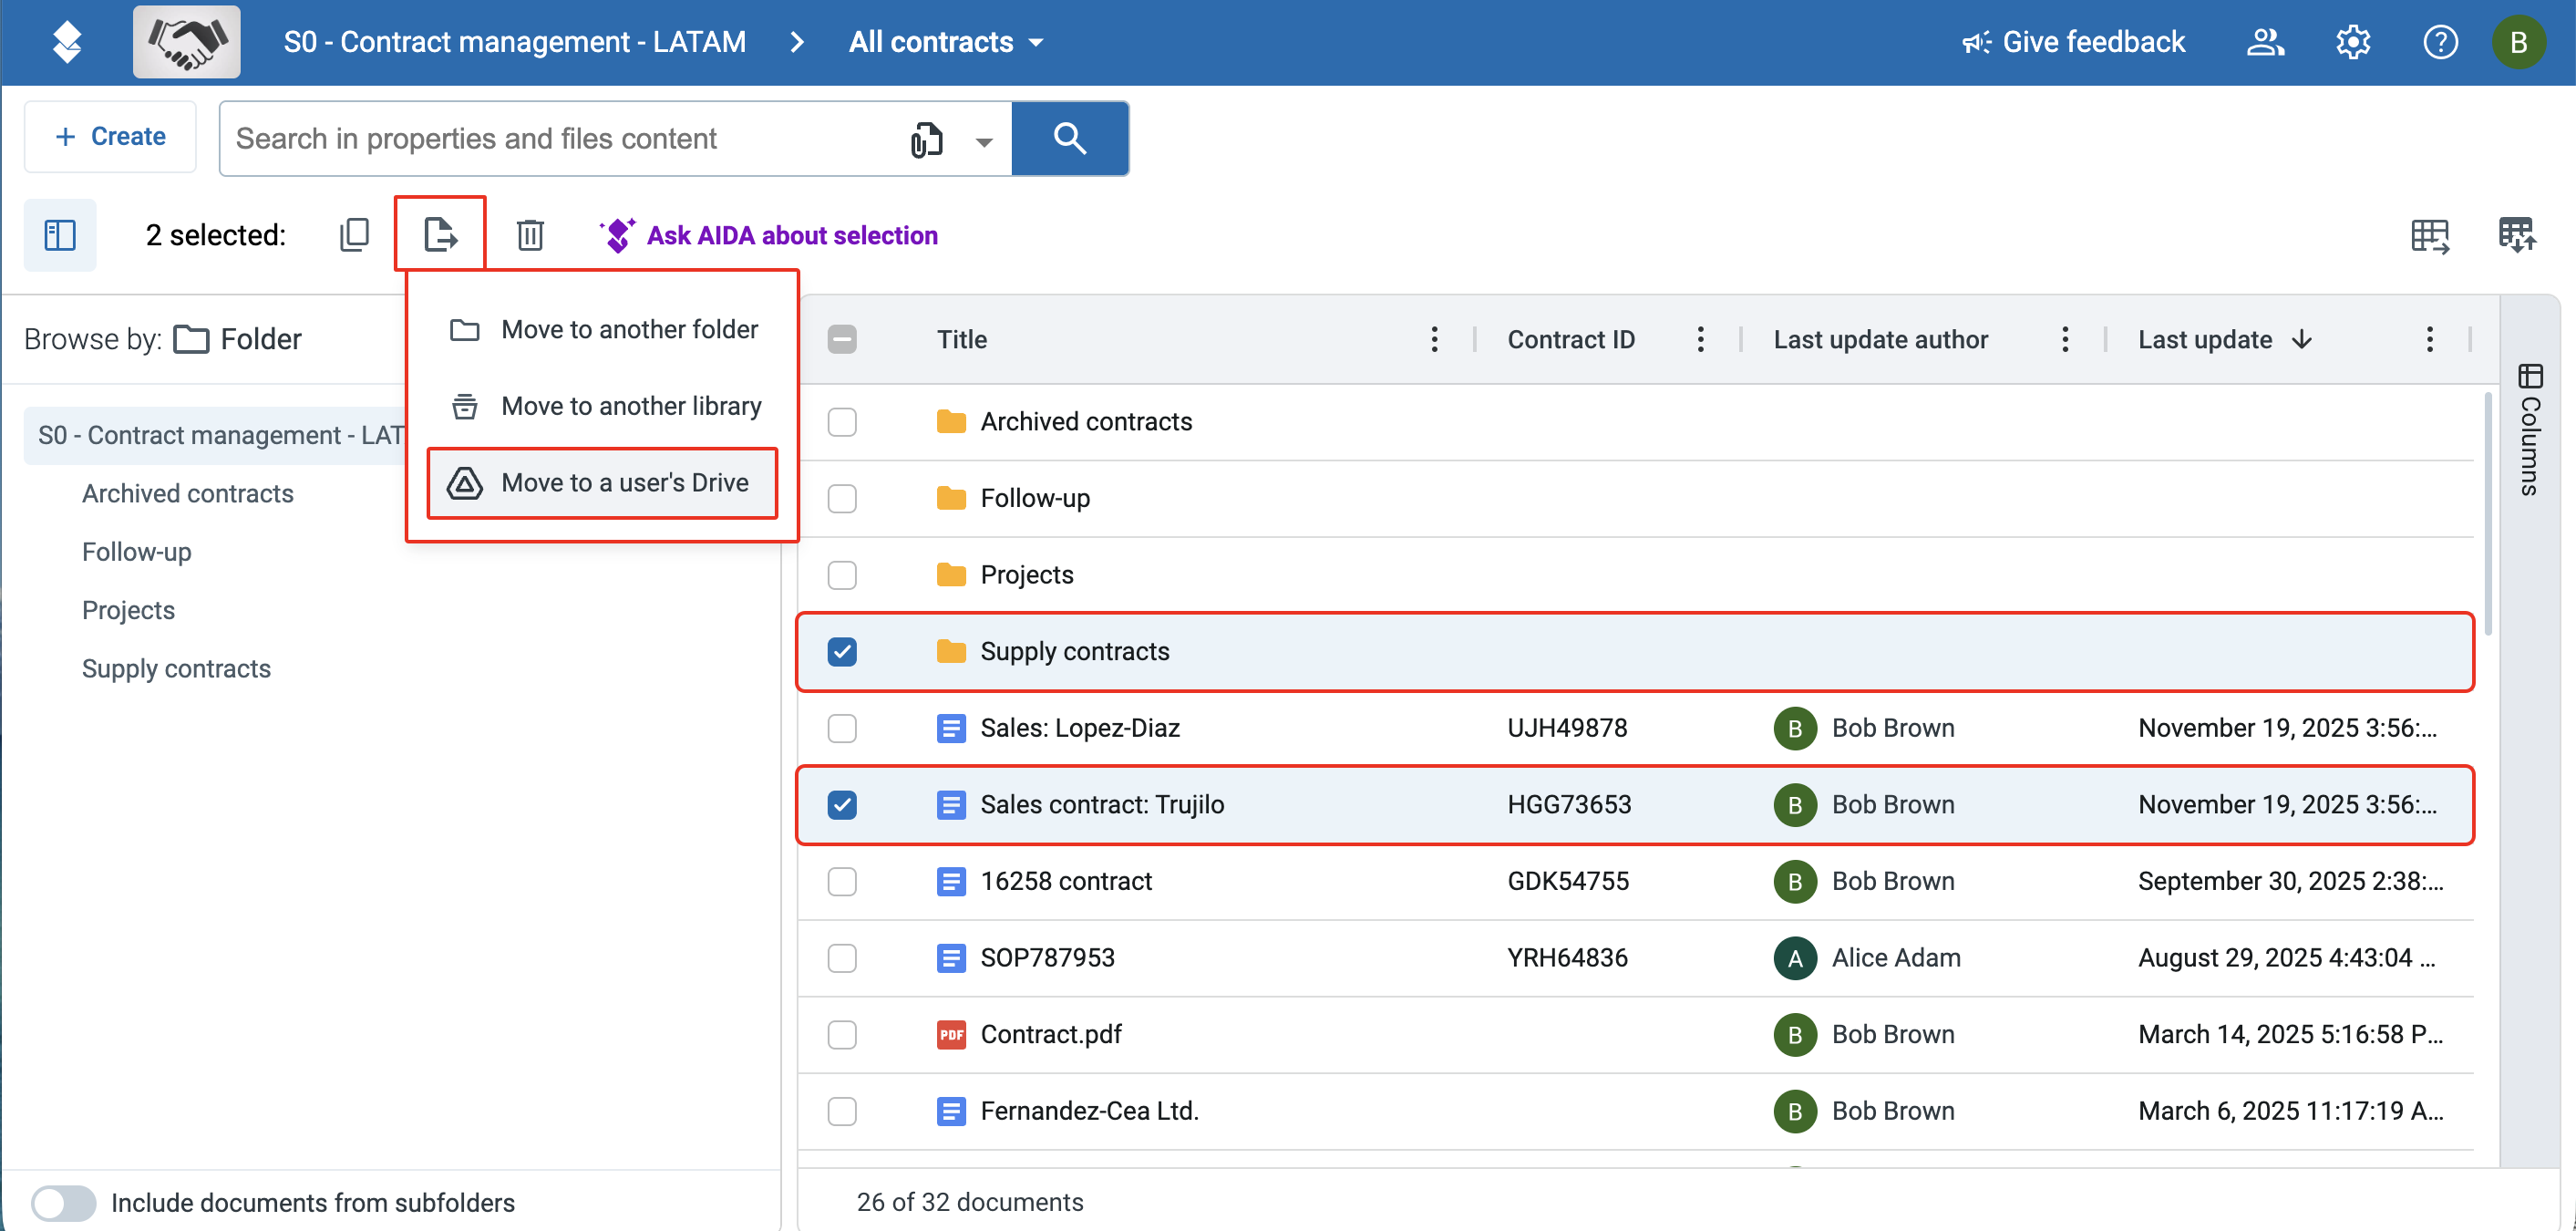Open the help question mark icon
The height and width of the screenshot is (1231, 2576).
click(2440, 42)
